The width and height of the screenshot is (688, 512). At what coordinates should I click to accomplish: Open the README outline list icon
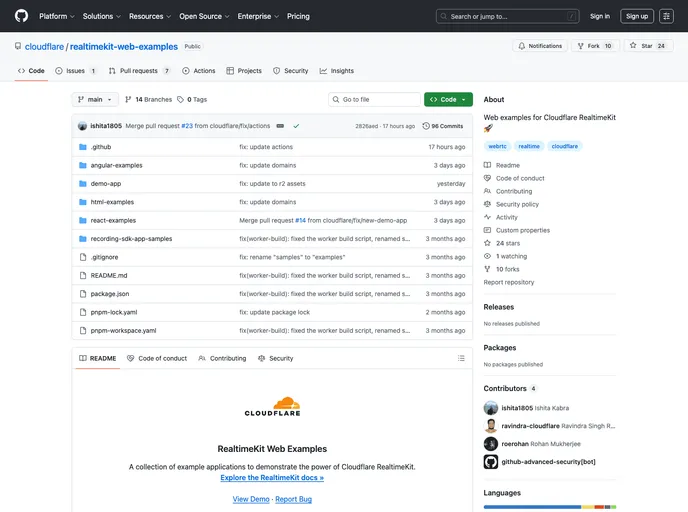click(461, 358)
